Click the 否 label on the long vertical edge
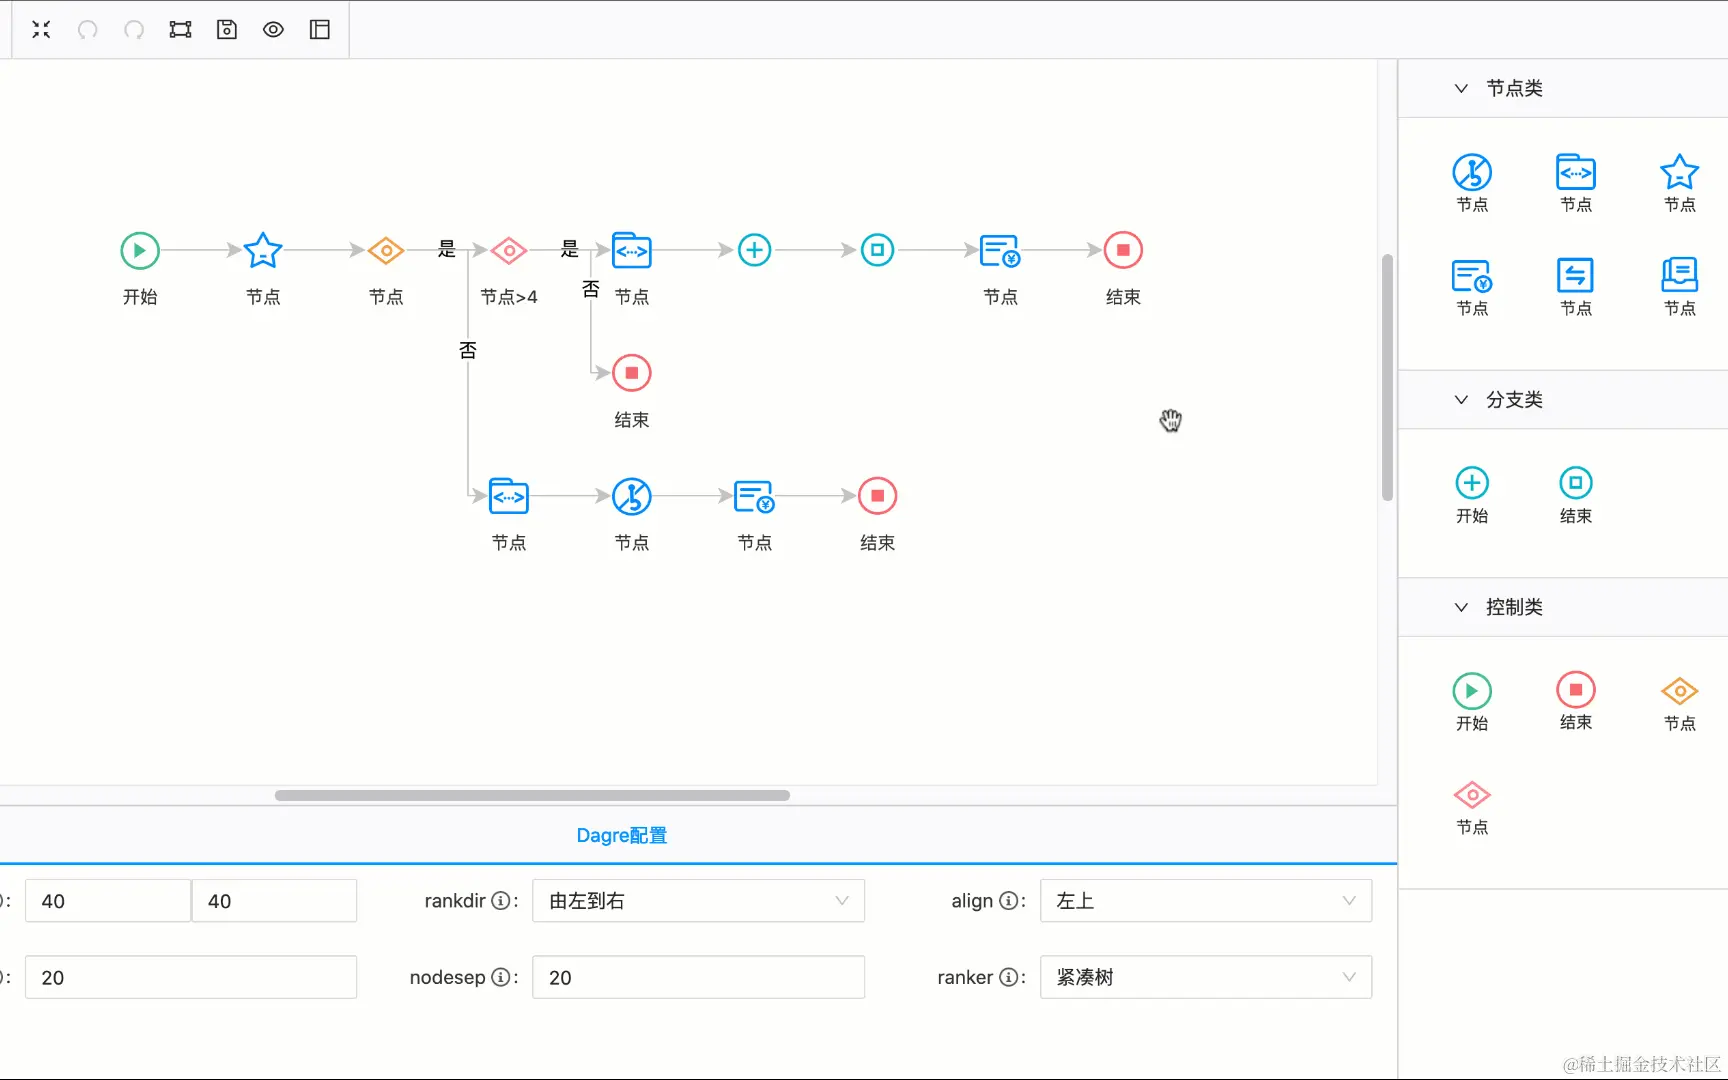 [468, 350]
